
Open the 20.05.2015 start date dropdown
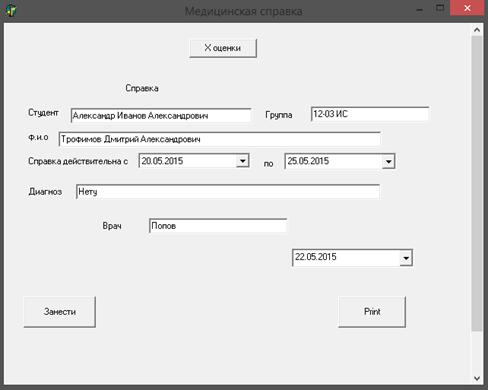coord(243,161)
